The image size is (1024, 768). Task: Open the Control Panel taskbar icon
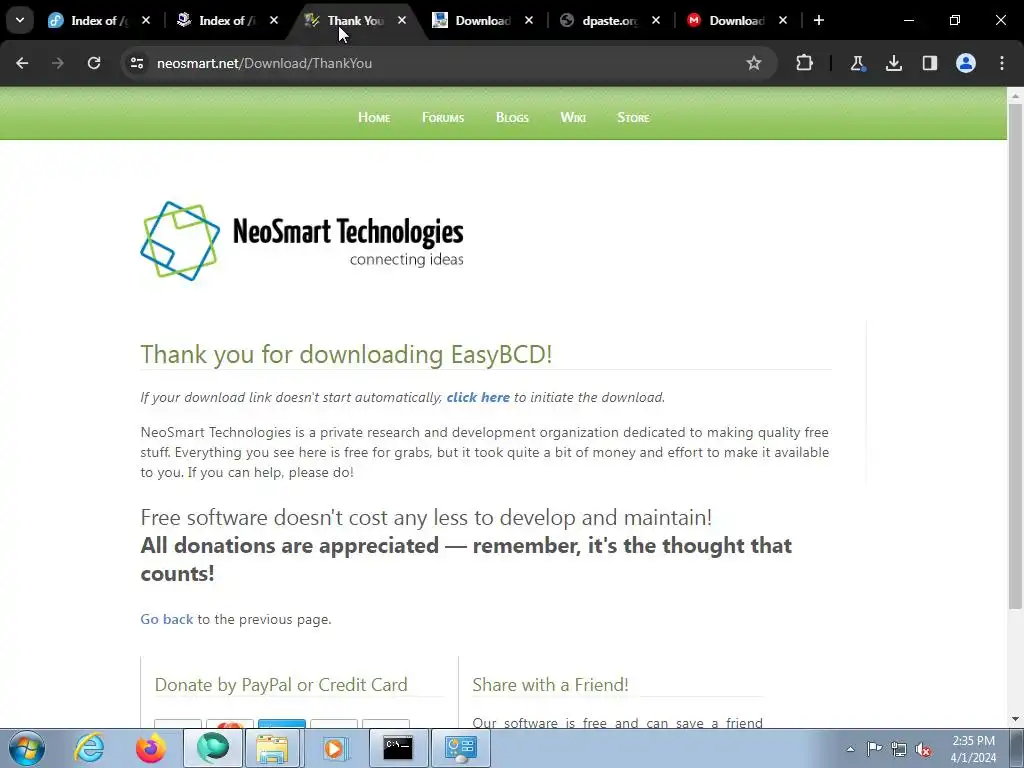click(461, 748)
